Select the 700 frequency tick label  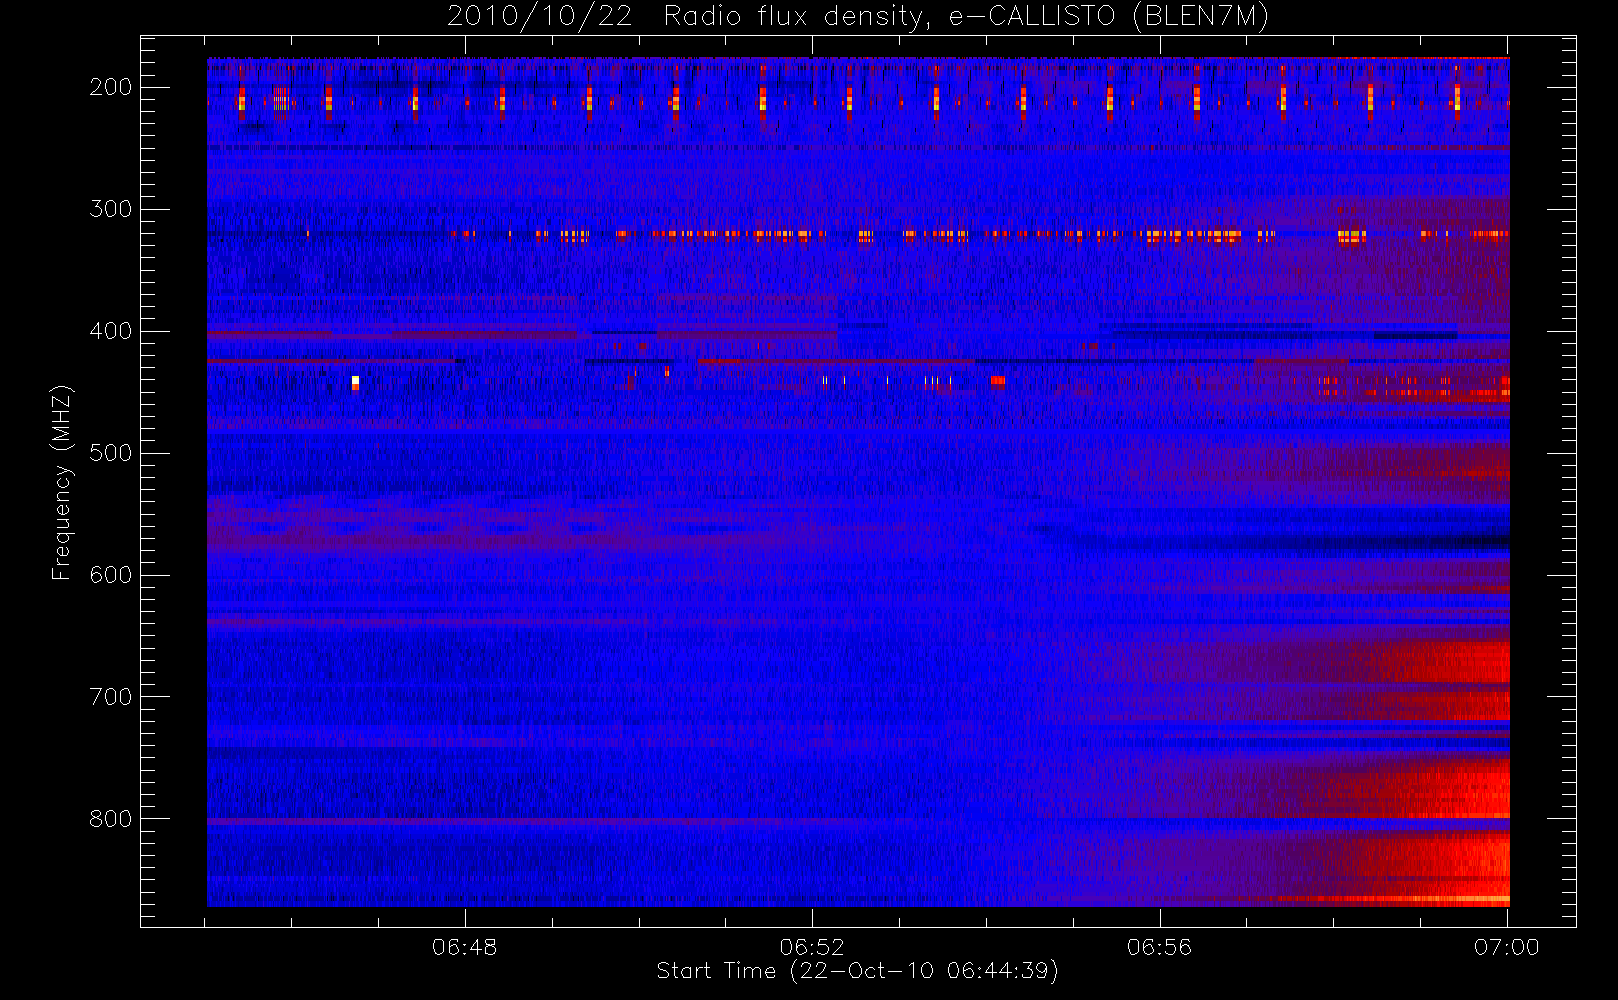[110, 697]
